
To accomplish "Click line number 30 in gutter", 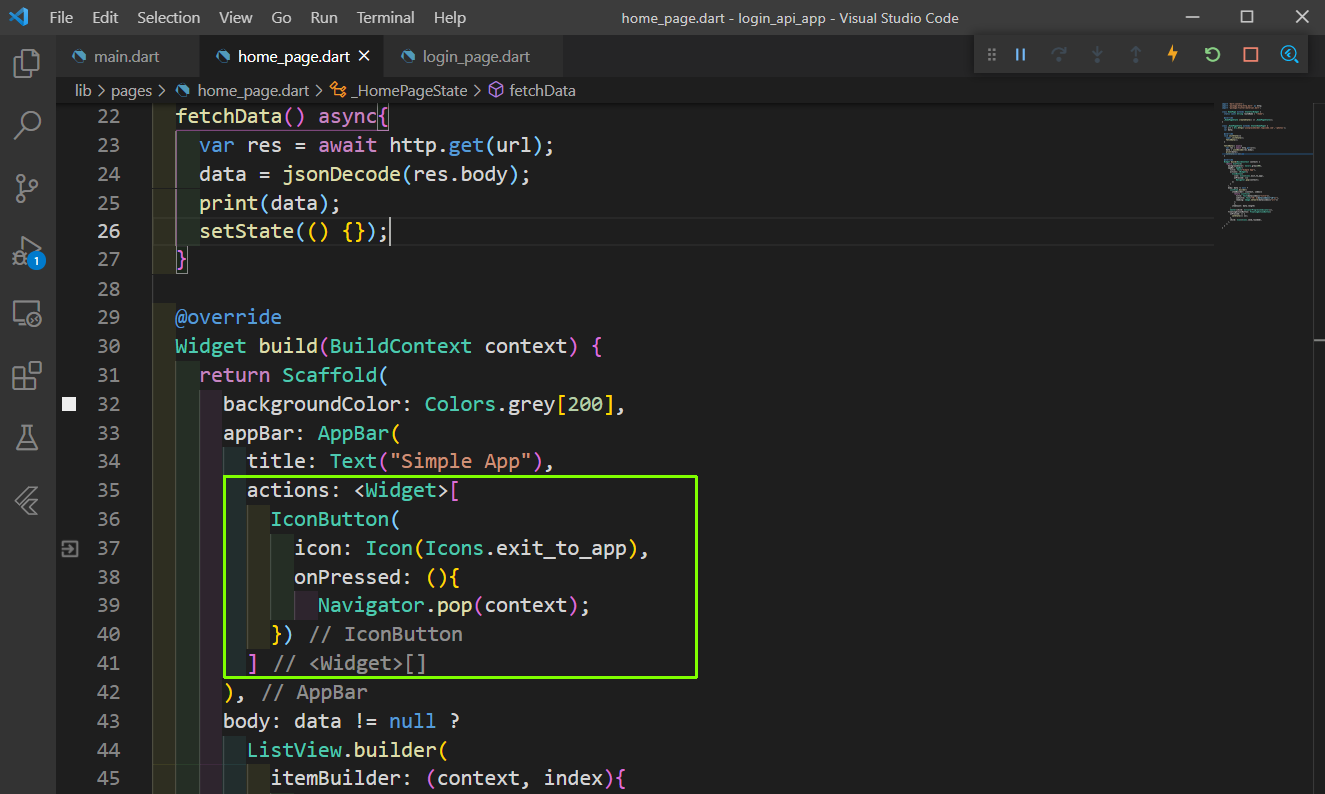I will coord(108,346).
